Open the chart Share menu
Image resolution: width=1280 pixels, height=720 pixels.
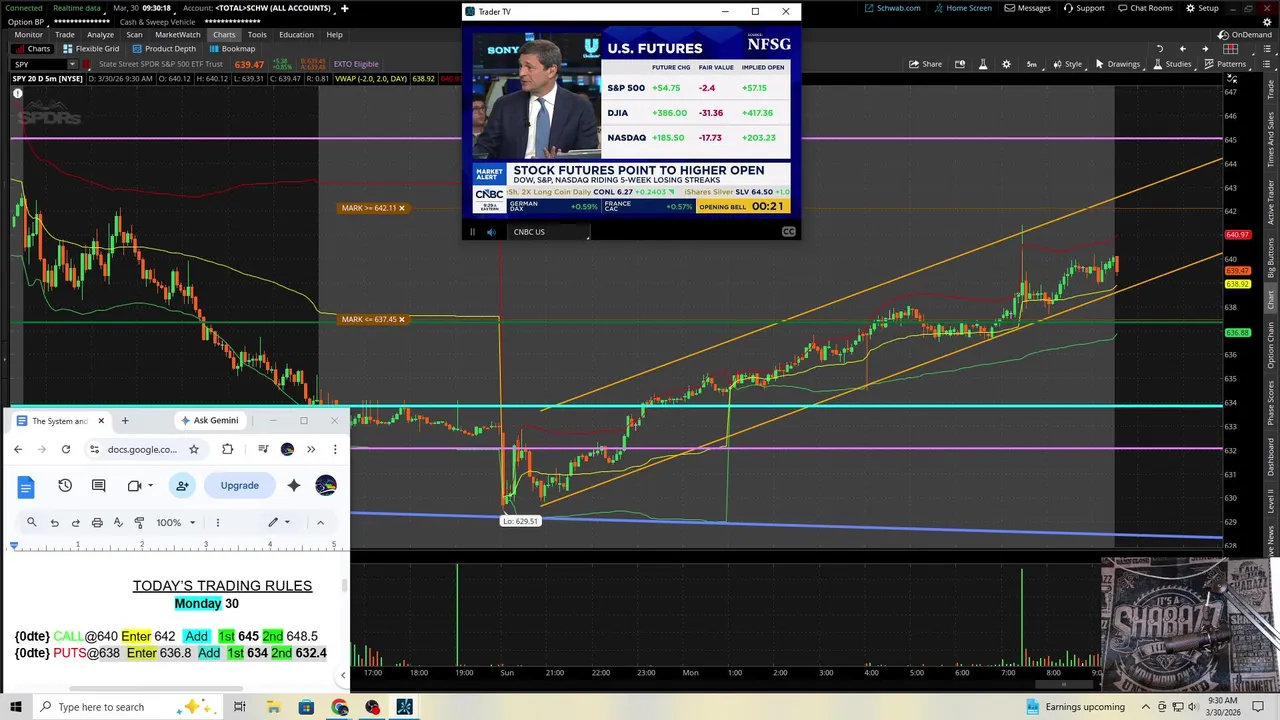[925, 64]
